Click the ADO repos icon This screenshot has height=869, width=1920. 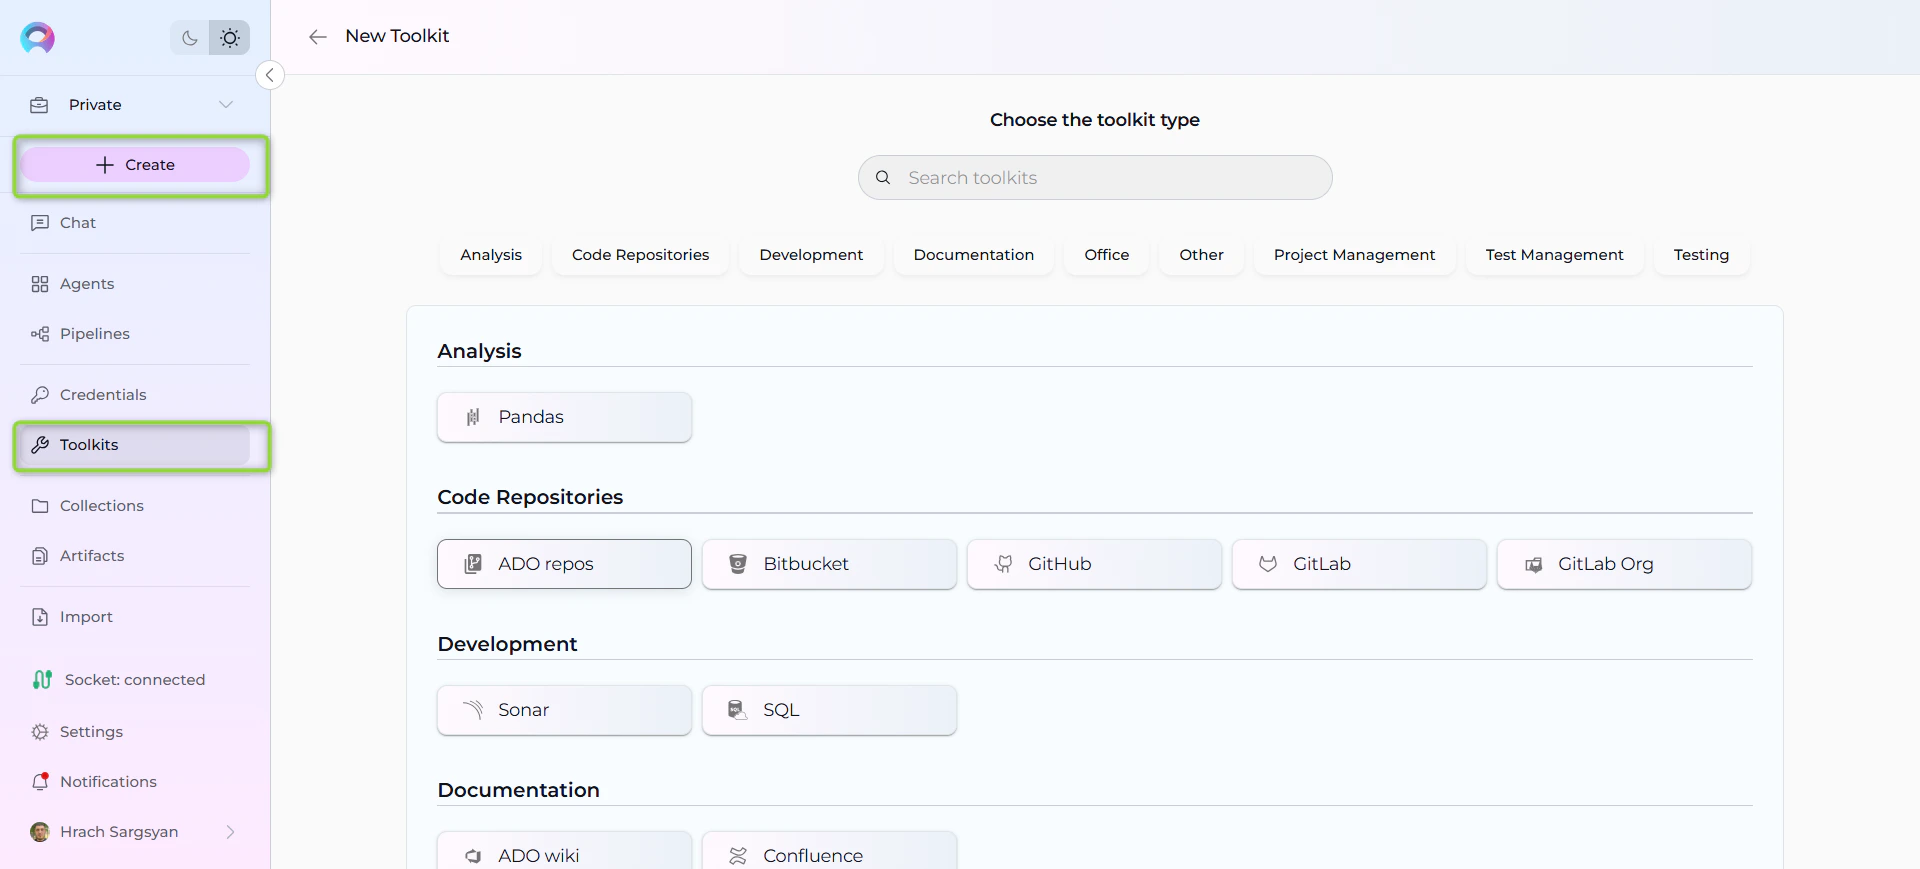tap(473, 564)
